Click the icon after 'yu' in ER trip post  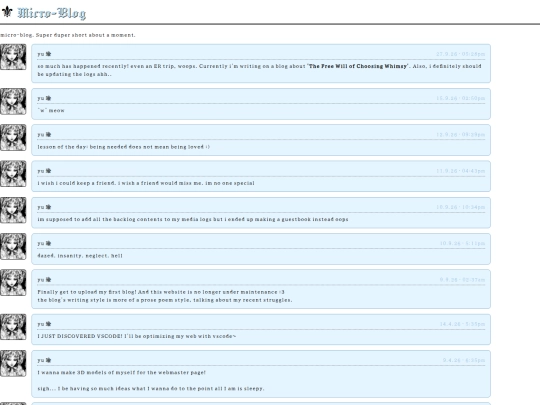click(x=48, y=54)
